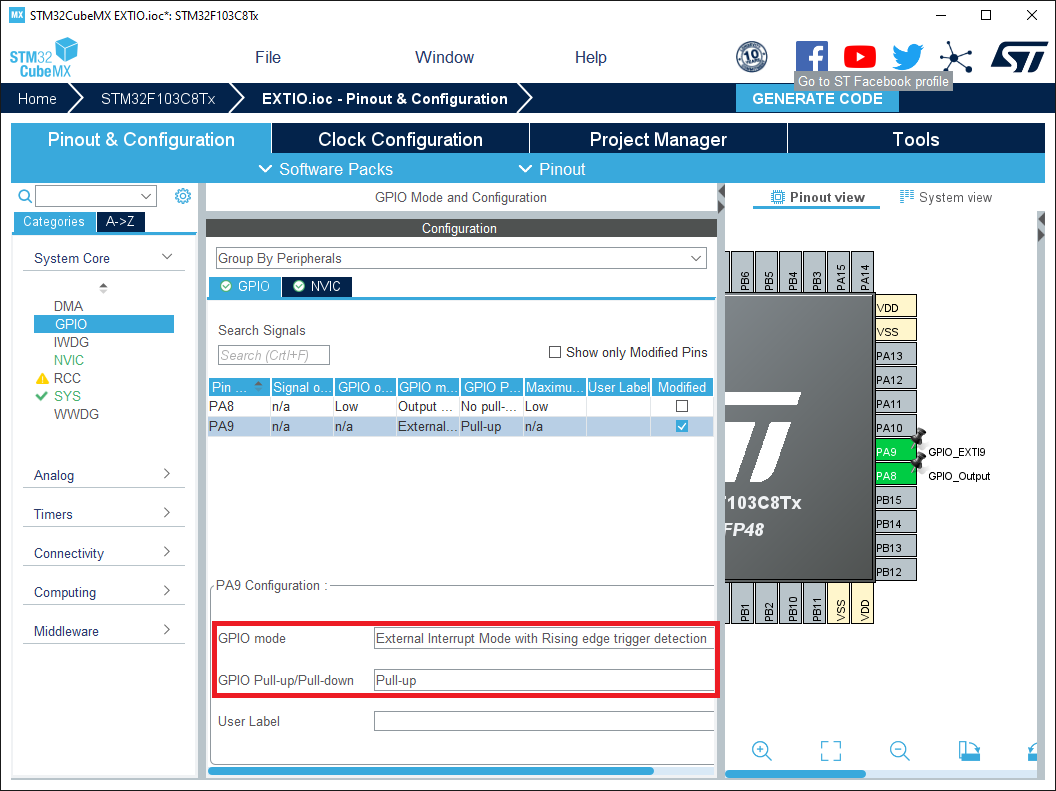Click the sort arrows in Pin column header
Screen dimensions: 1056x791
click(x=258, y=386)
